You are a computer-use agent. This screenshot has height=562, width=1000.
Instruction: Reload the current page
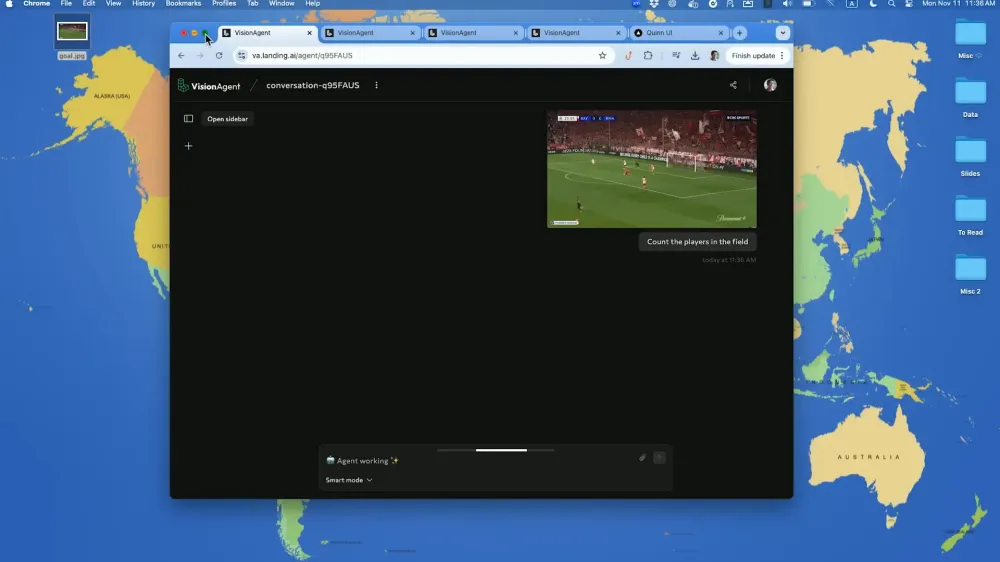pos(219,55)
